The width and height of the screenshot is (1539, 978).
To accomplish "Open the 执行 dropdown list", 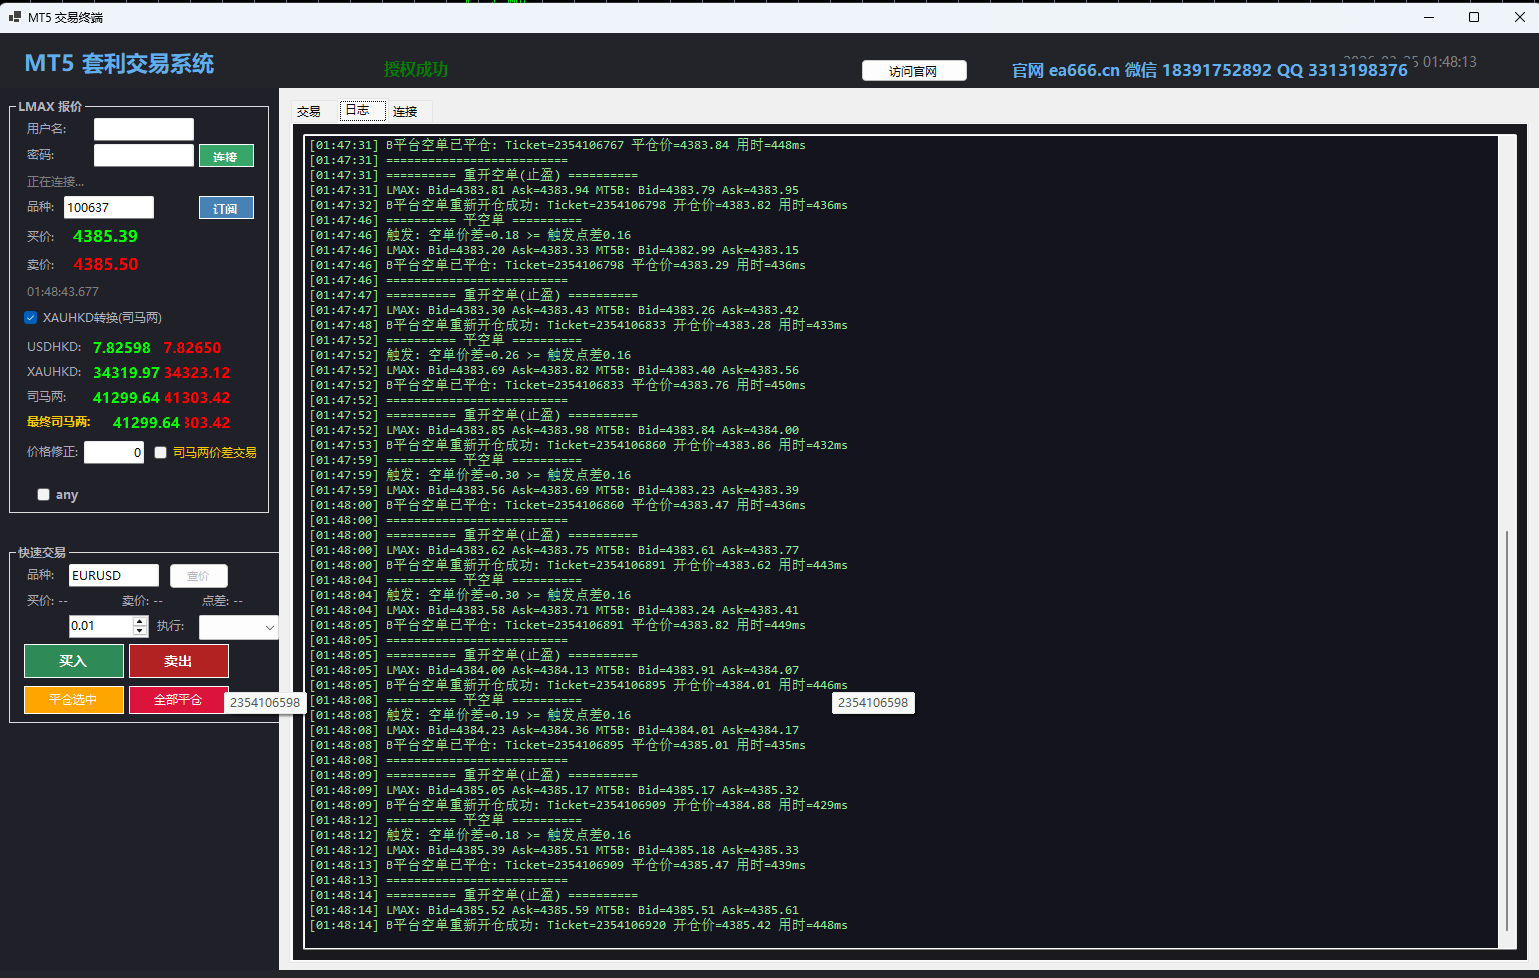I will pyautogui.click(x=238, y=627).
